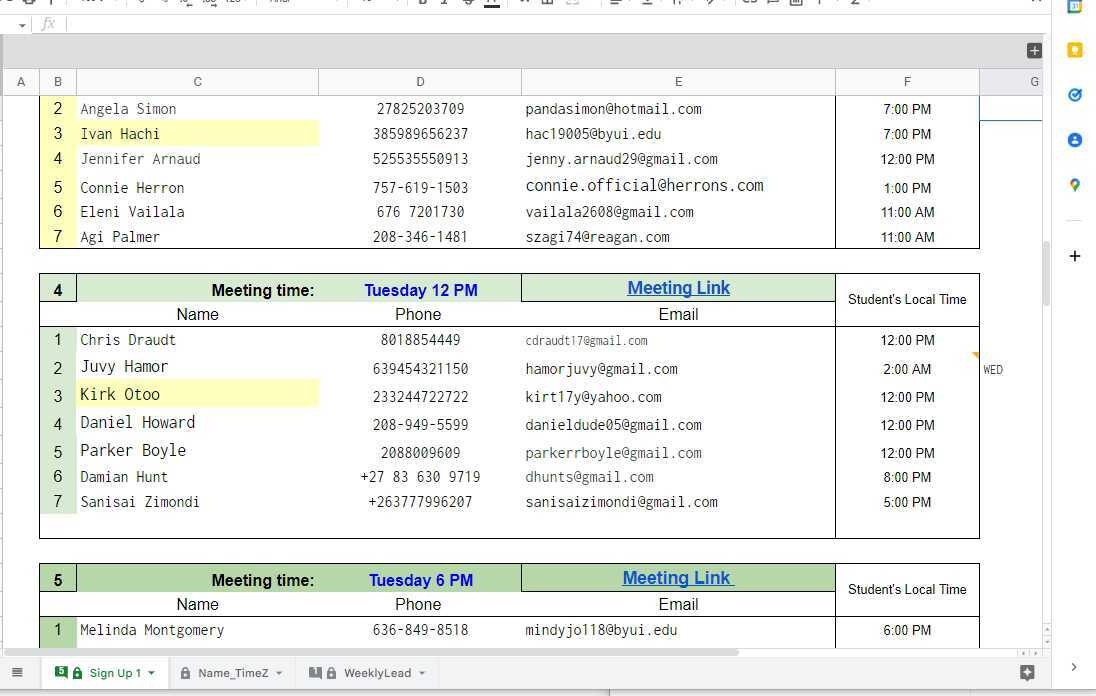Open the Meeting Link for Tuesday 6 PM

point(678,578)
